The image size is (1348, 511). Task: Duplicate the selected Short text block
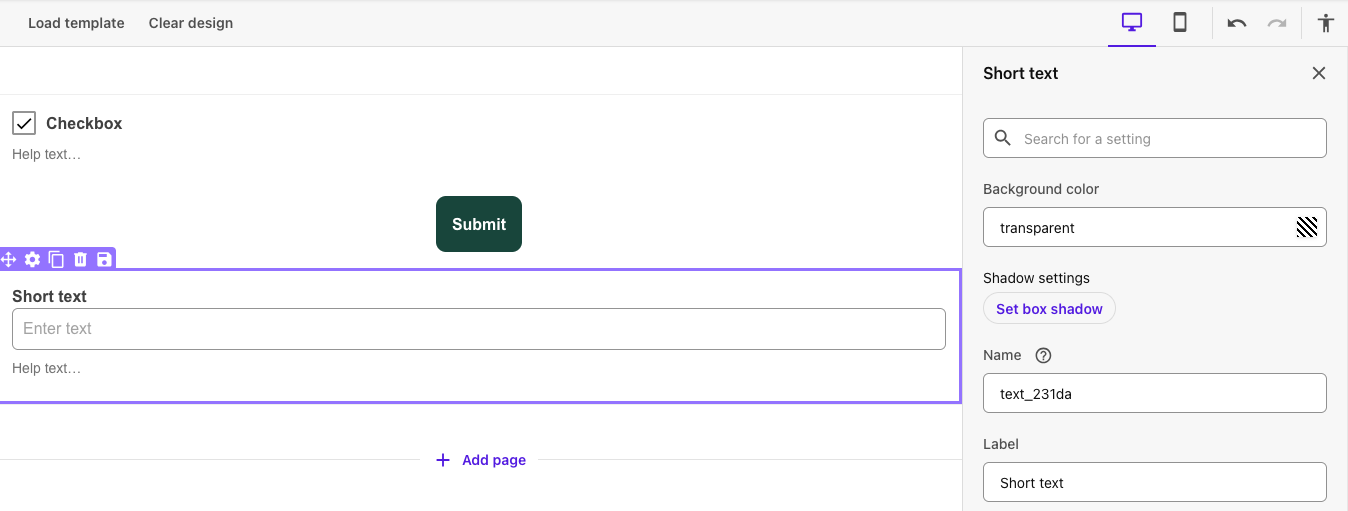tap(57, 260)
